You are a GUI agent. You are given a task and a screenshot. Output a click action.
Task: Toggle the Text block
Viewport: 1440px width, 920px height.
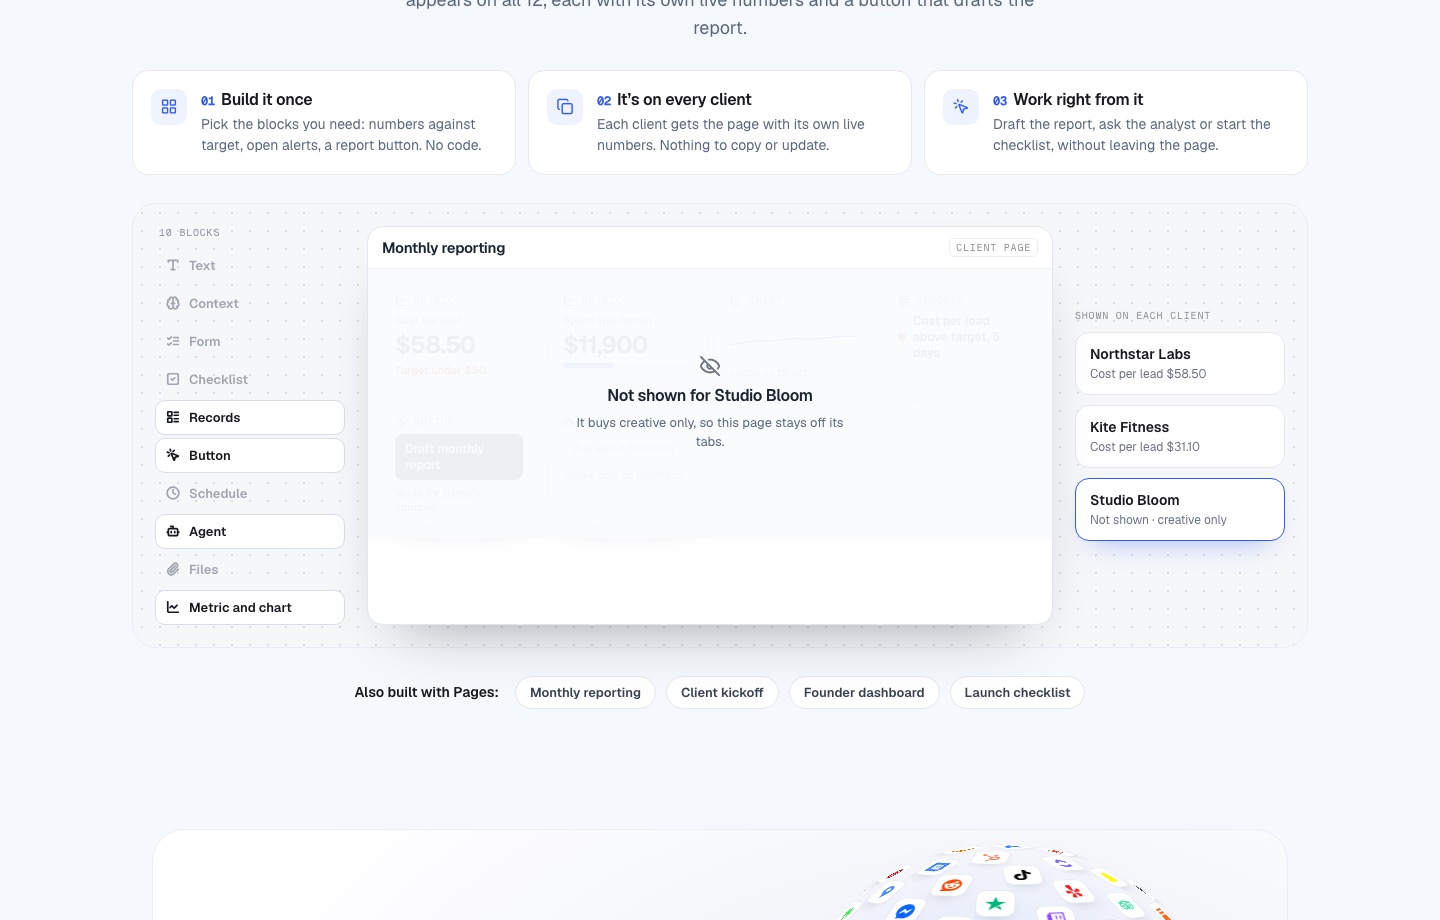pyautogui.click(x=250, y=265)
